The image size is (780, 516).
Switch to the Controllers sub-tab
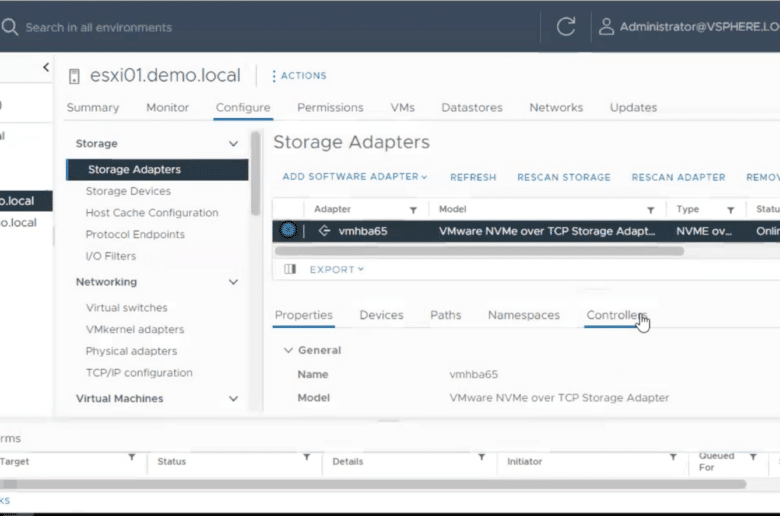coord(616,315)
